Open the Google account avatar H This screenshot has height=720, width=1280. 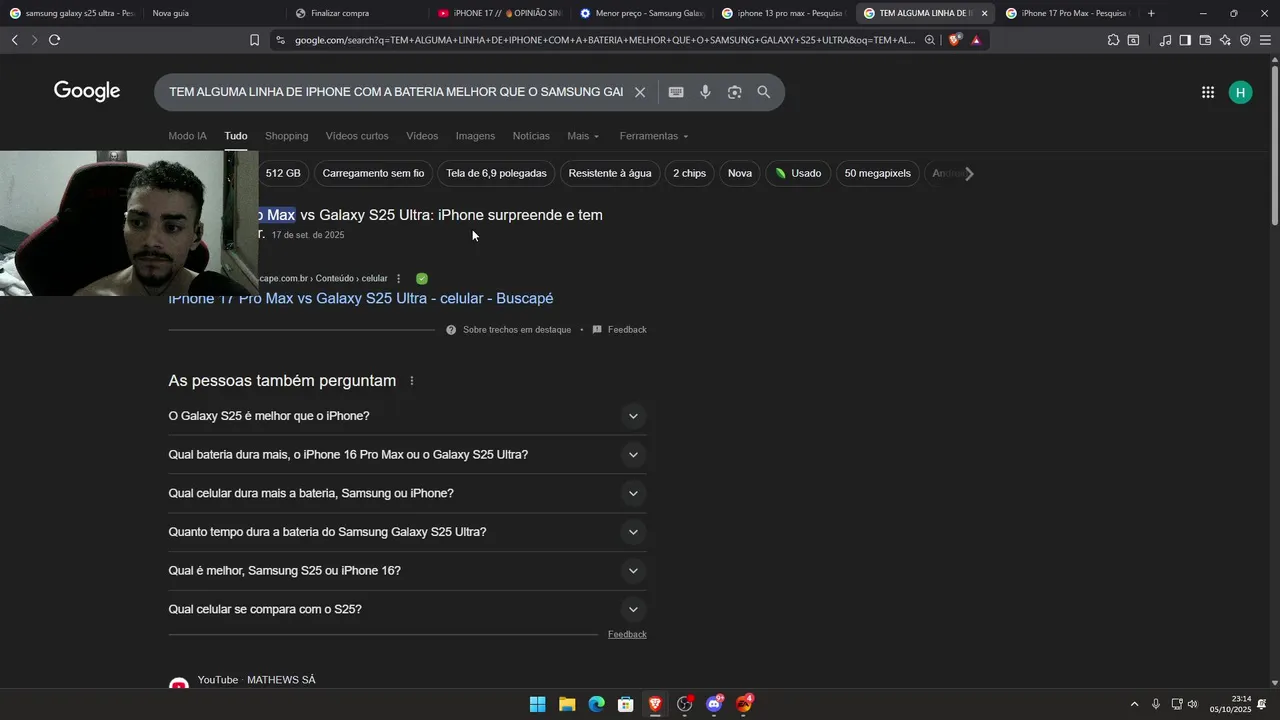click(1241, 92)
